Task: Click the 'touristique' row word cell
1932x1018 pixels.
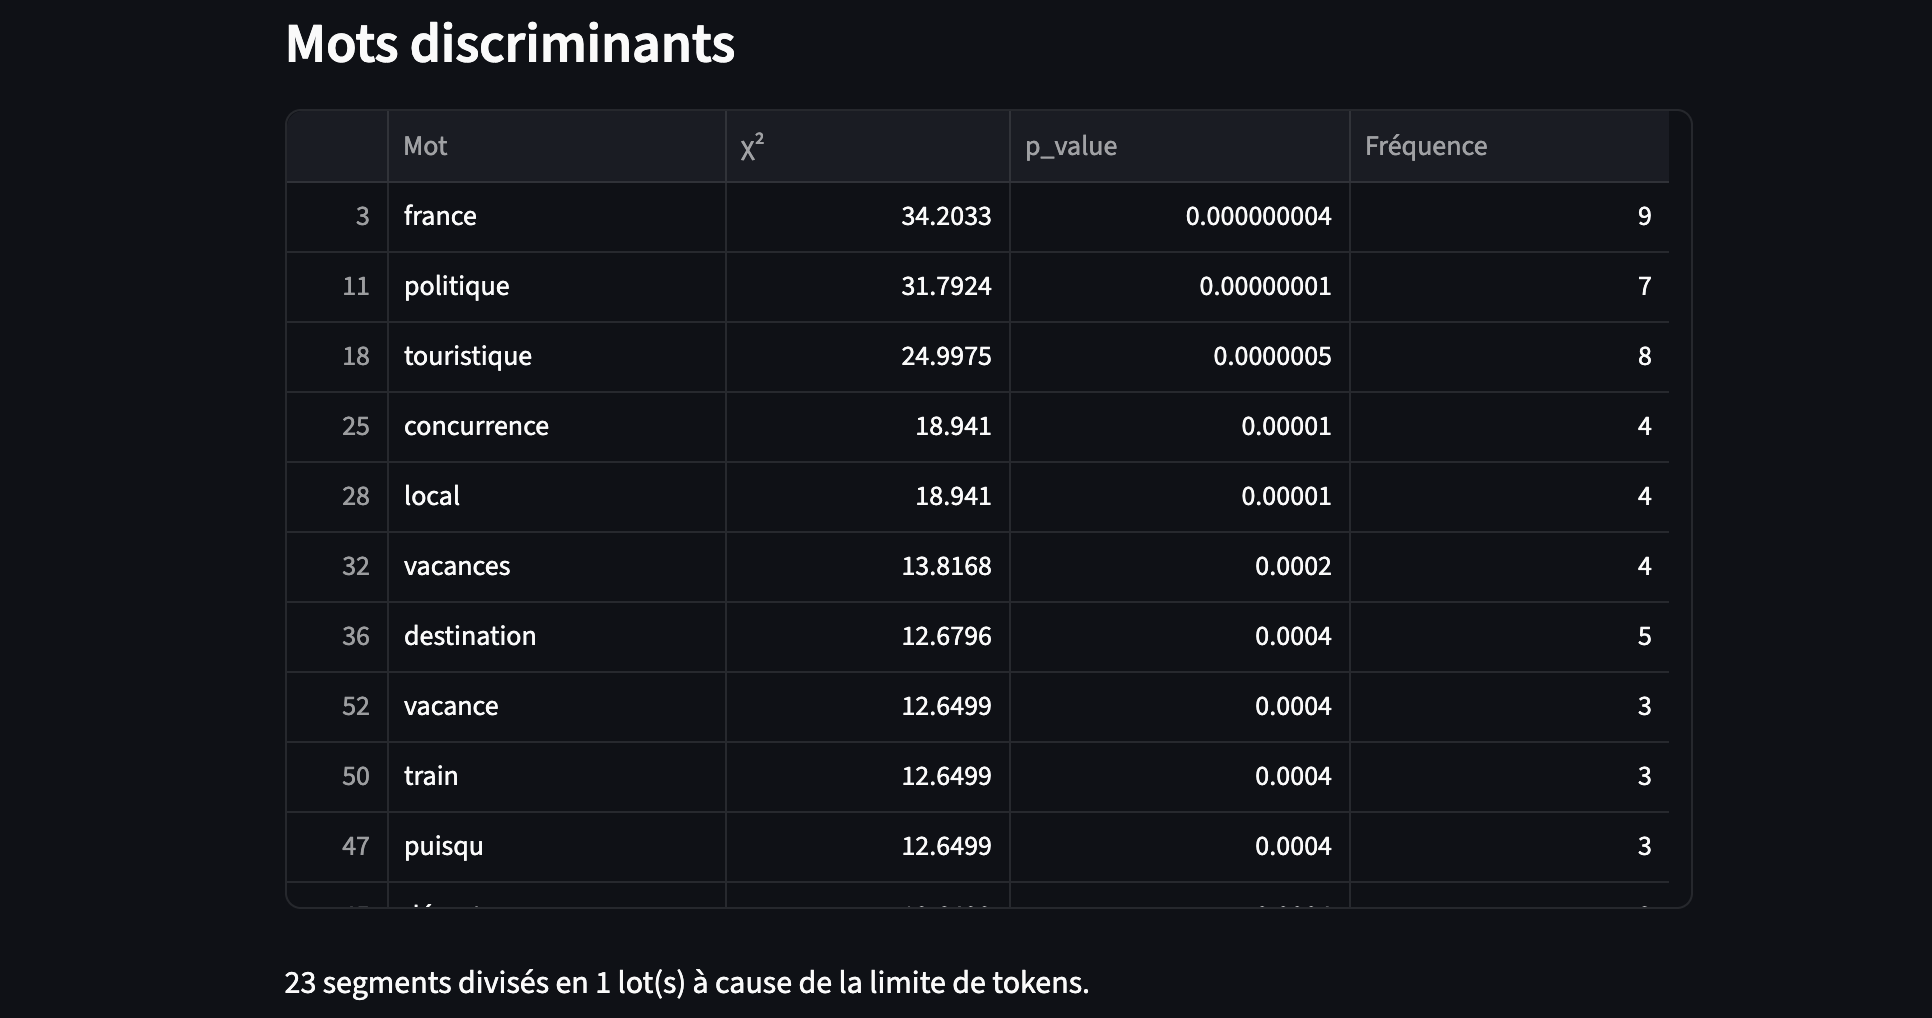Action: coord(556,356)
